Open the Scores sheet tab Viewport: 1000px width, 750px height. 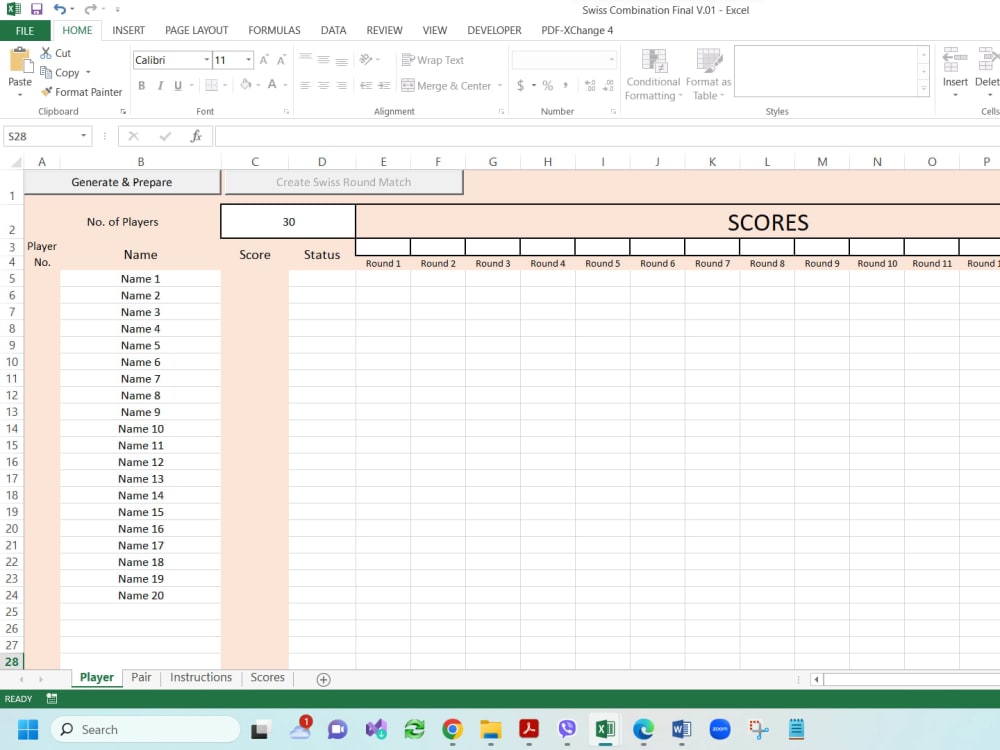[266, 677]
